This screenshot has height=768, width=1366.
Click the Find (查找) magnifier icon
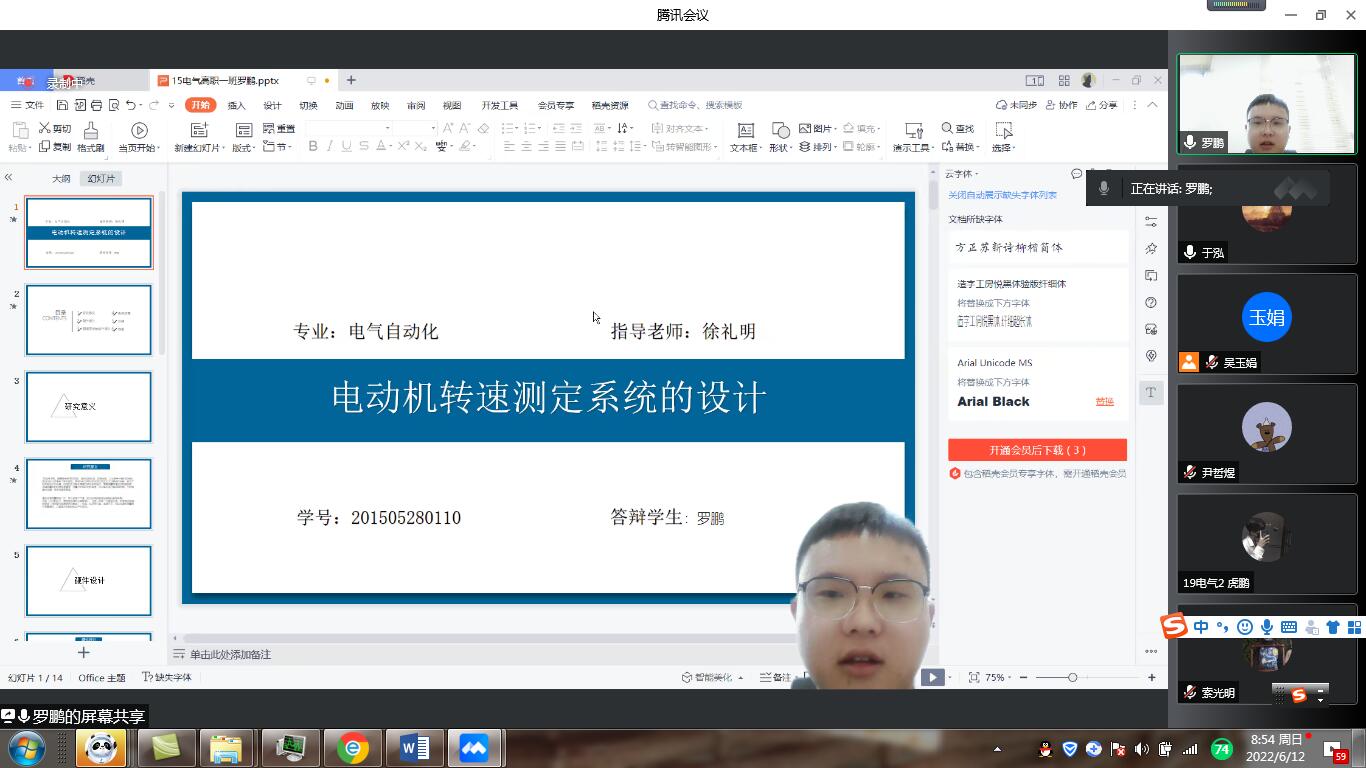click(x=948, y=128)
